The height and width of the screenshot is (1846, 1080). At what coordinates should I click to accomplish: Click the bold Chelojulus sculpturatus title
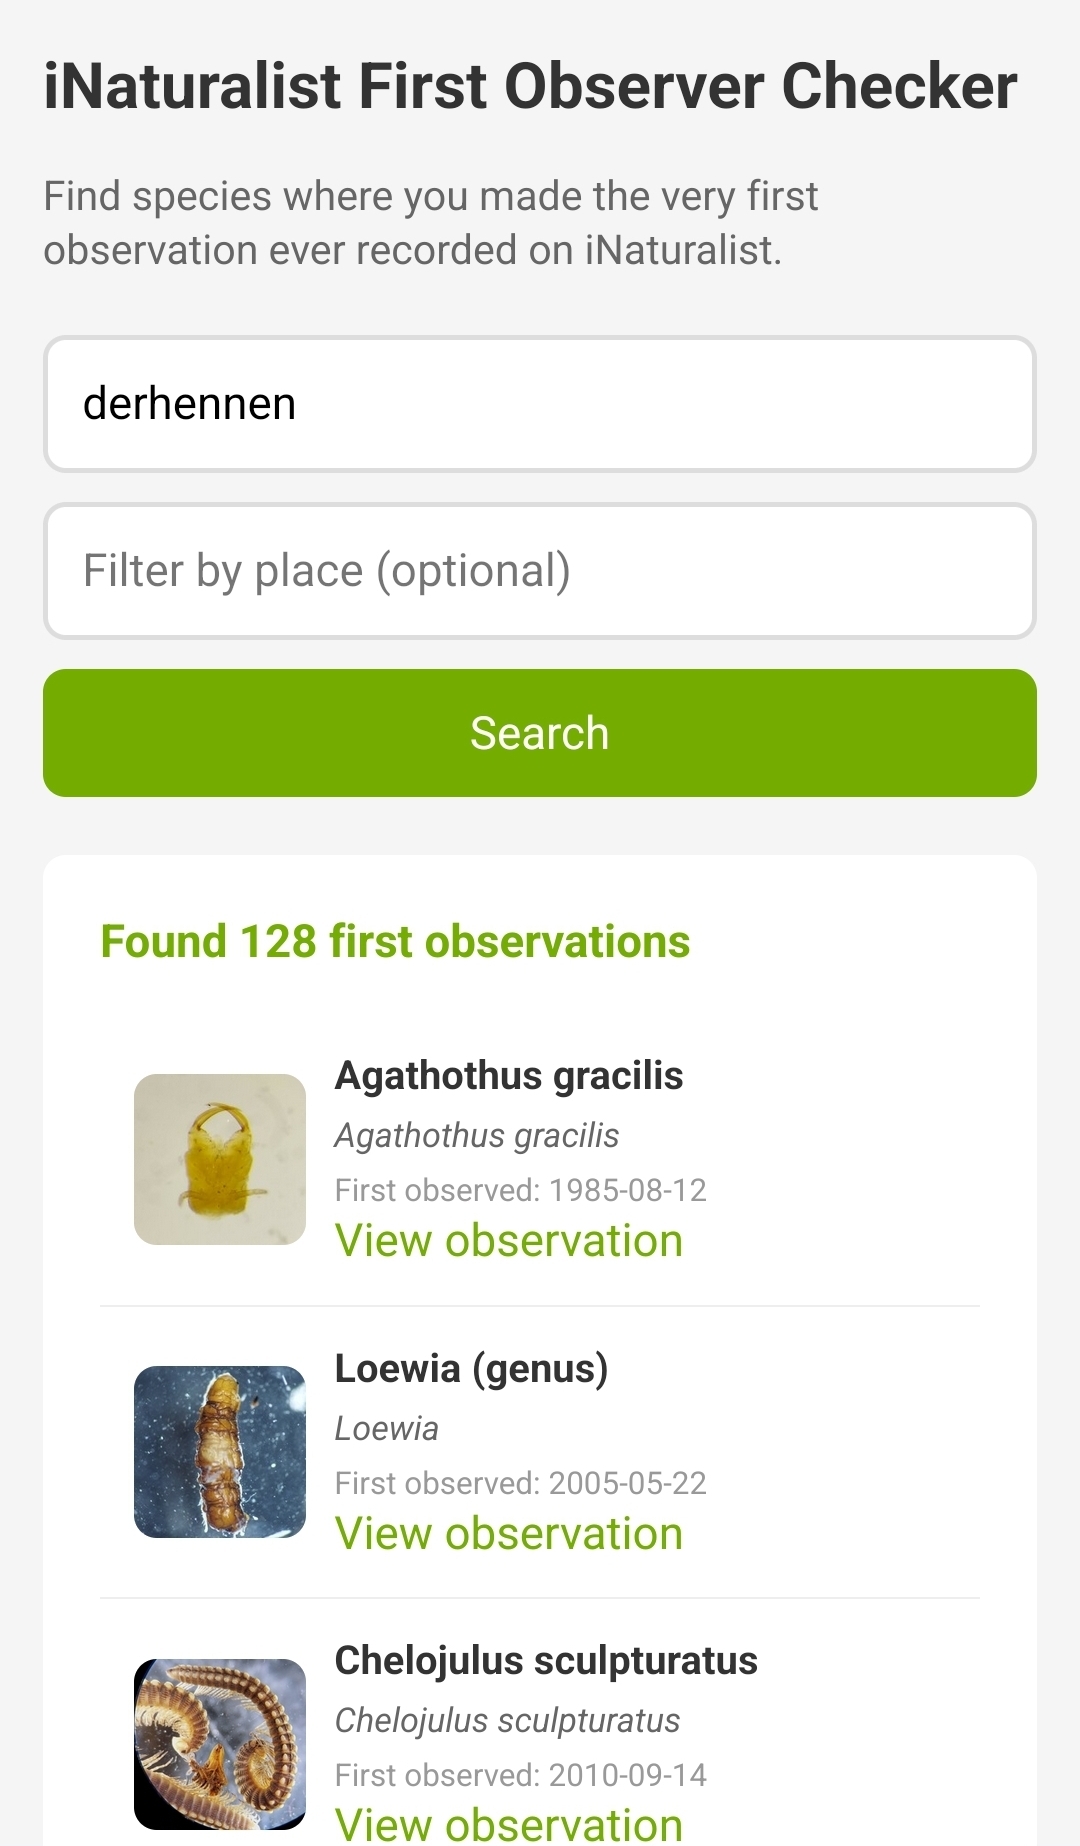545,1661
